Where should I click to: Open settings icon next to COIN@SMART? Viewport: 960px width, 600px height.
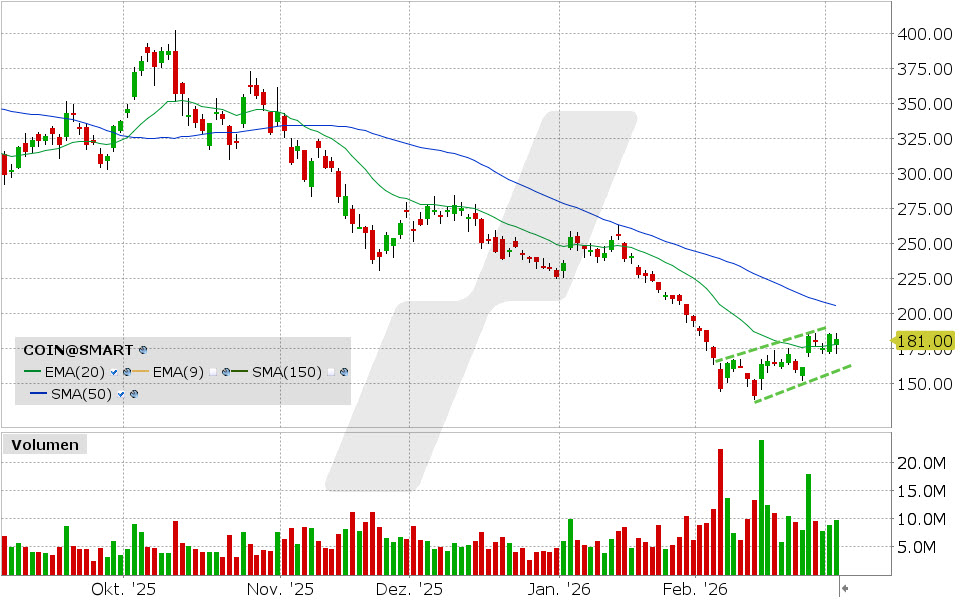pos(143,350)
